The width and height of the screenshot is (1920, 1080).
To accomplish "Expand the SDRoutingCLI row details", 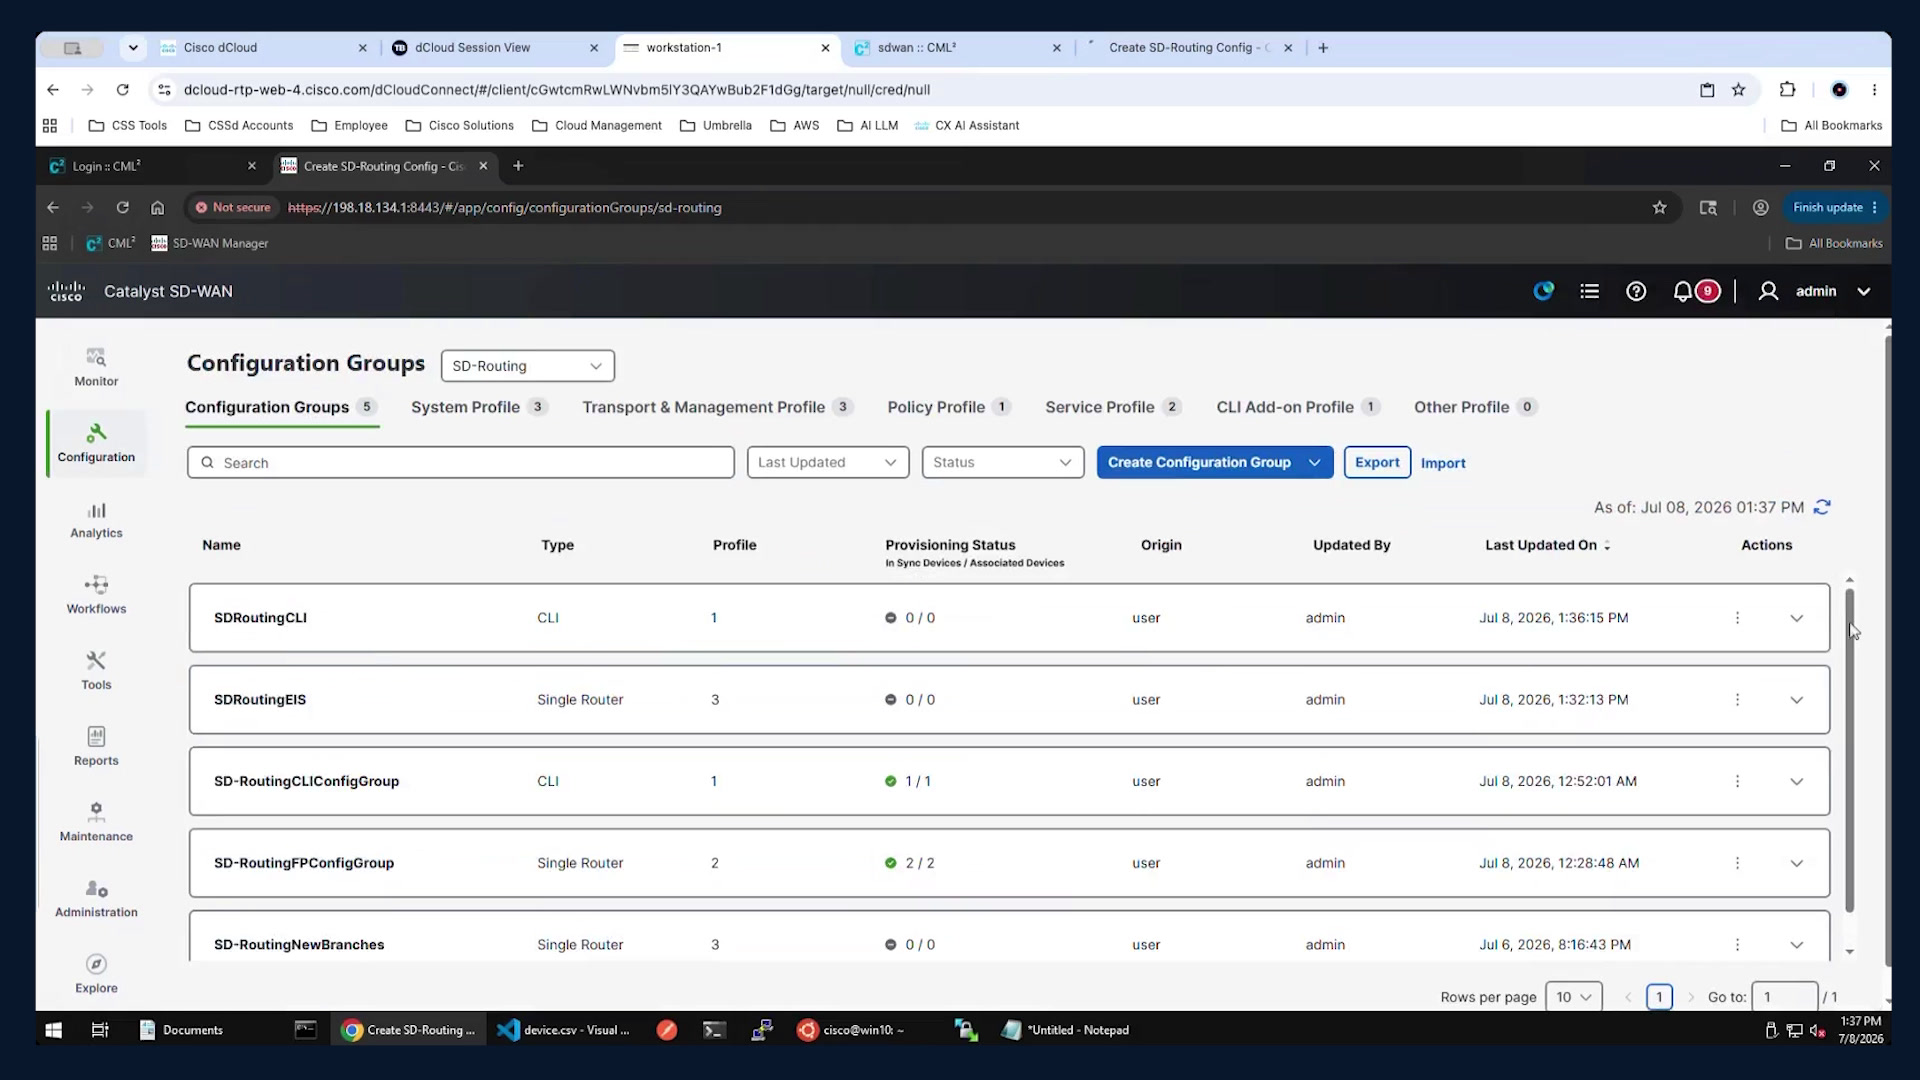I will pyautogui.click(x=1796, y=618).
